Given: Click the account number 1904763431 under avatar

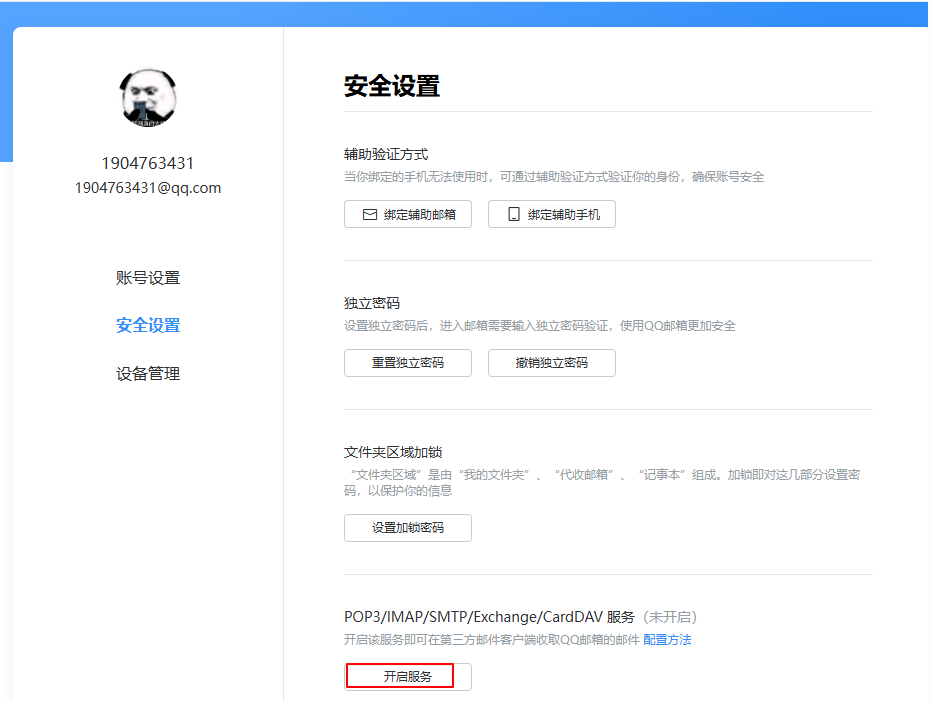Looking at the screenshot, I should coord(148,163).
